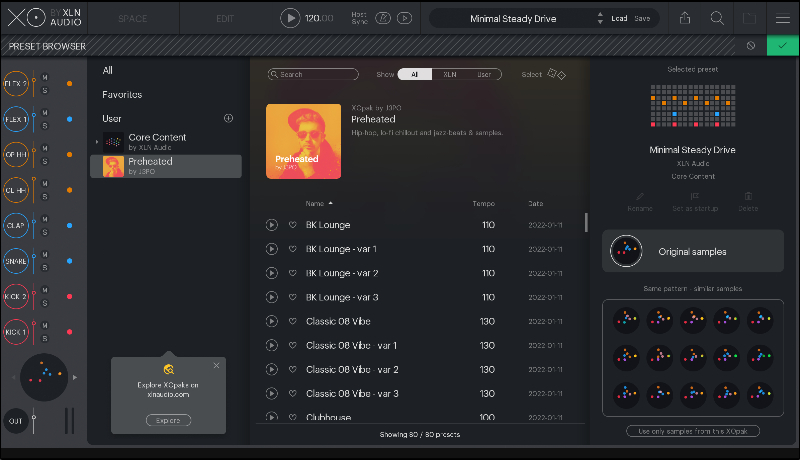Select the FLEX 1 channel circle
Viewport: 800px width, 460px height.
pos(16,119)
